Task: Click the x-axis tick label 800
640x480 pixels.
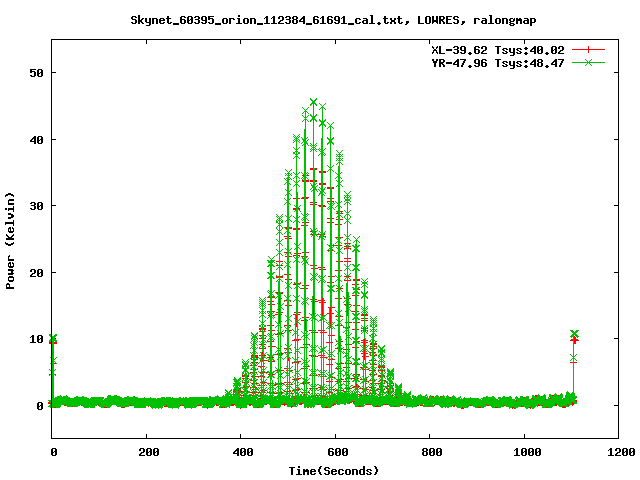Action: (432, 452)
